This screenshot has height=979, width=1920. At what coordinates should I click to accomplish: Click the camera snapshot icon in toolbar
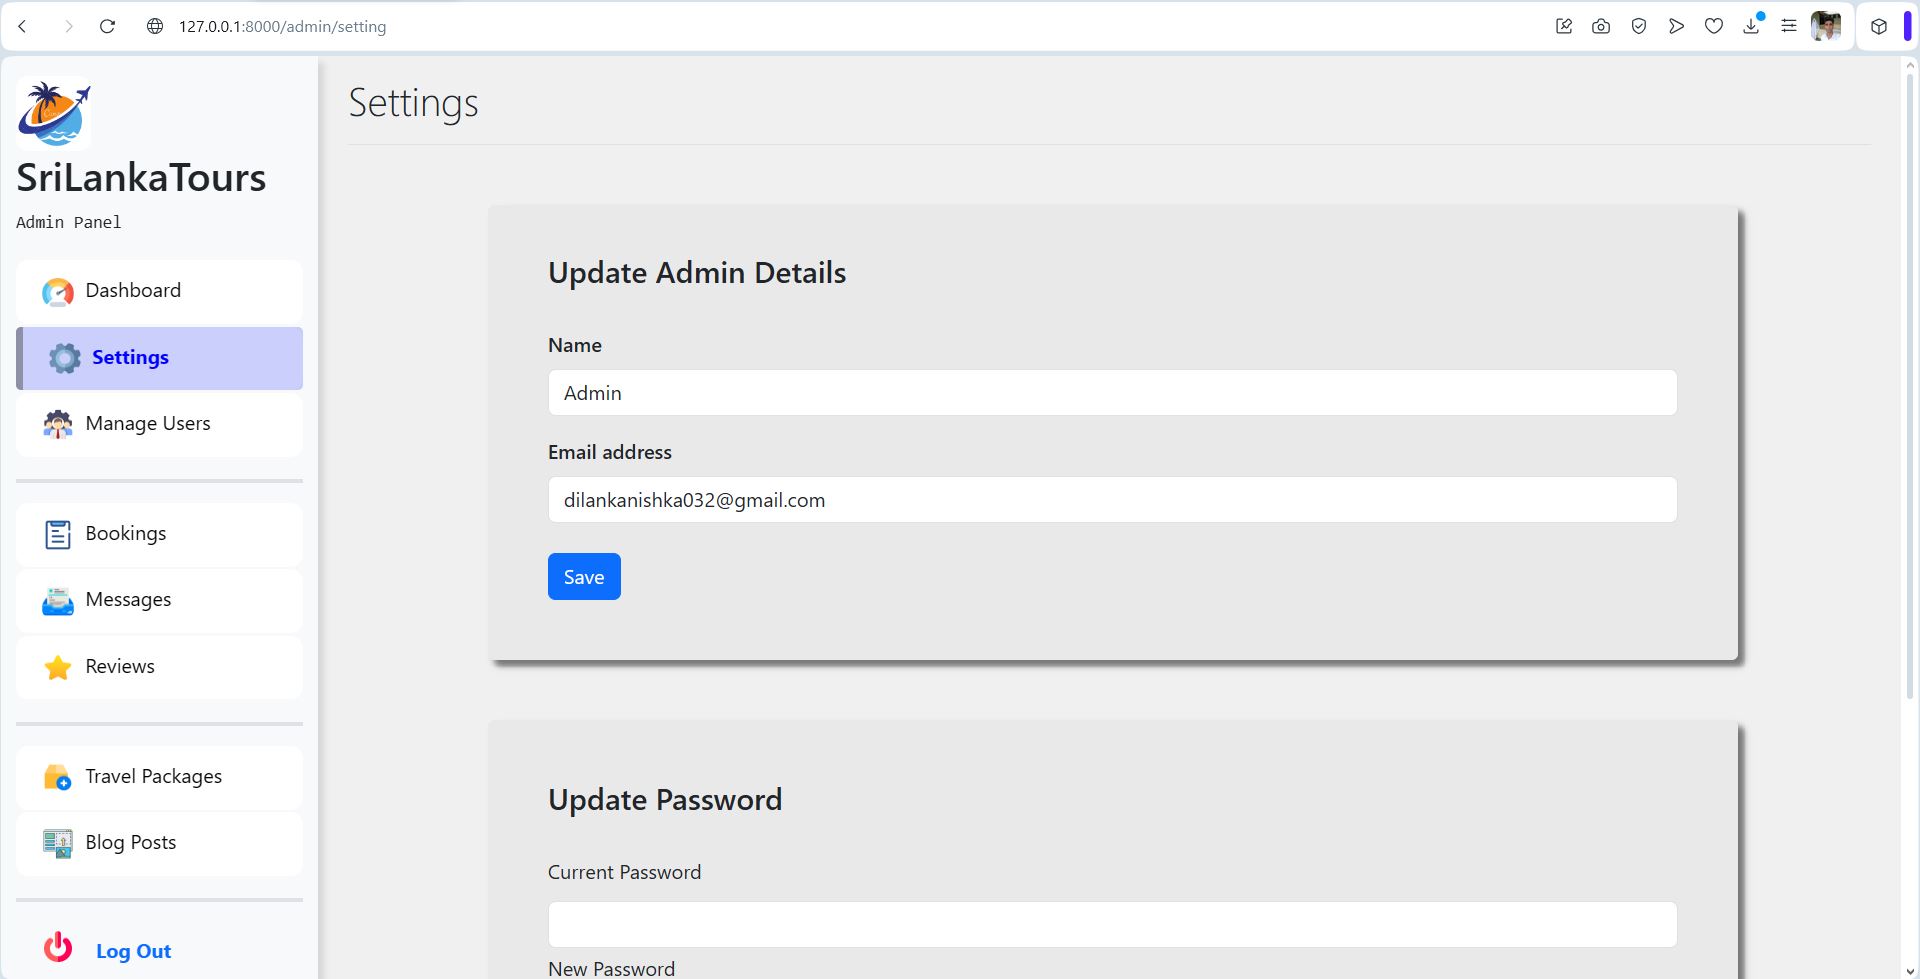pyautogui.click(x=1601, y=26)
